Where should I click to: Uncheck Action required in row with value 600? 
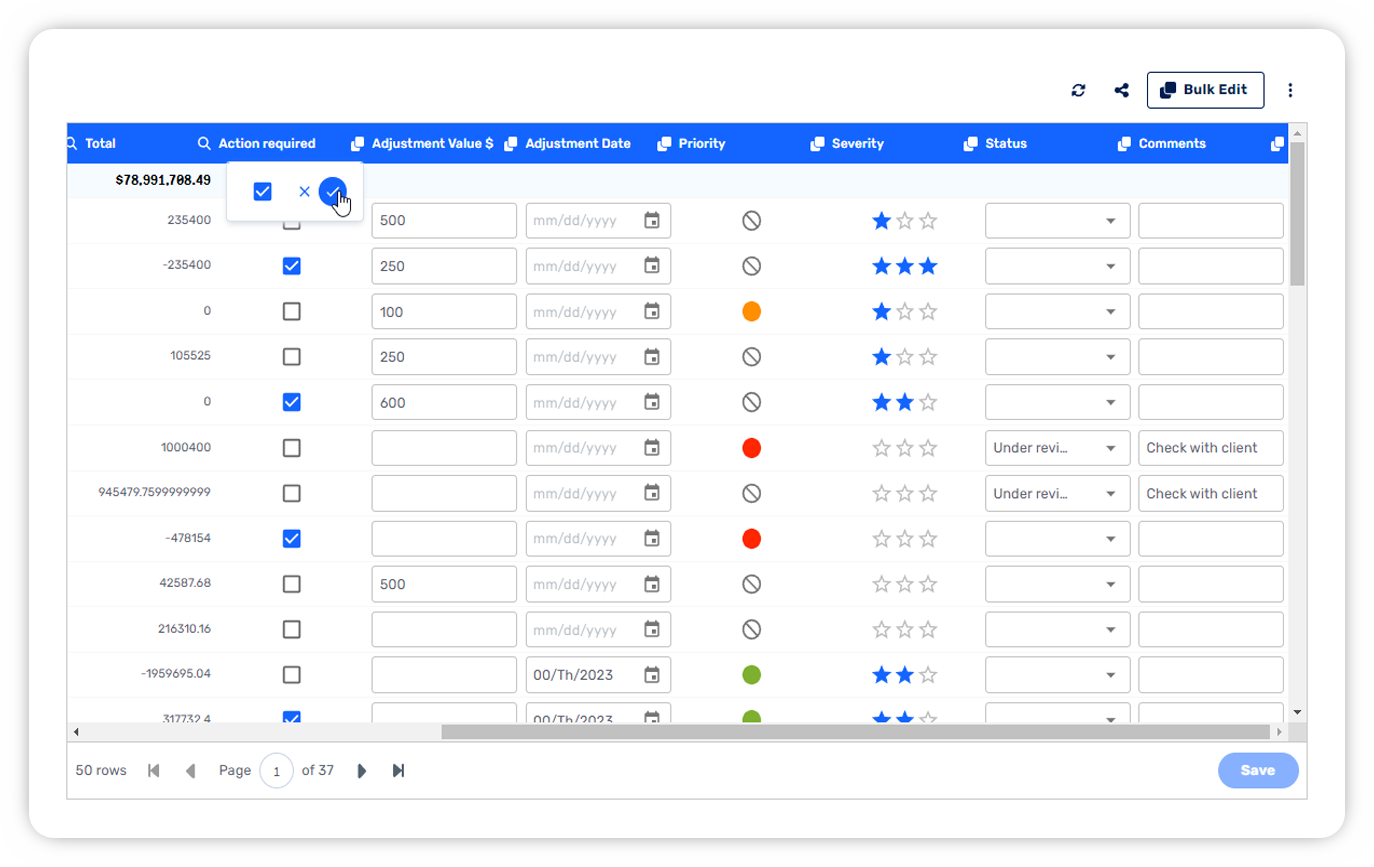[291, 402]
